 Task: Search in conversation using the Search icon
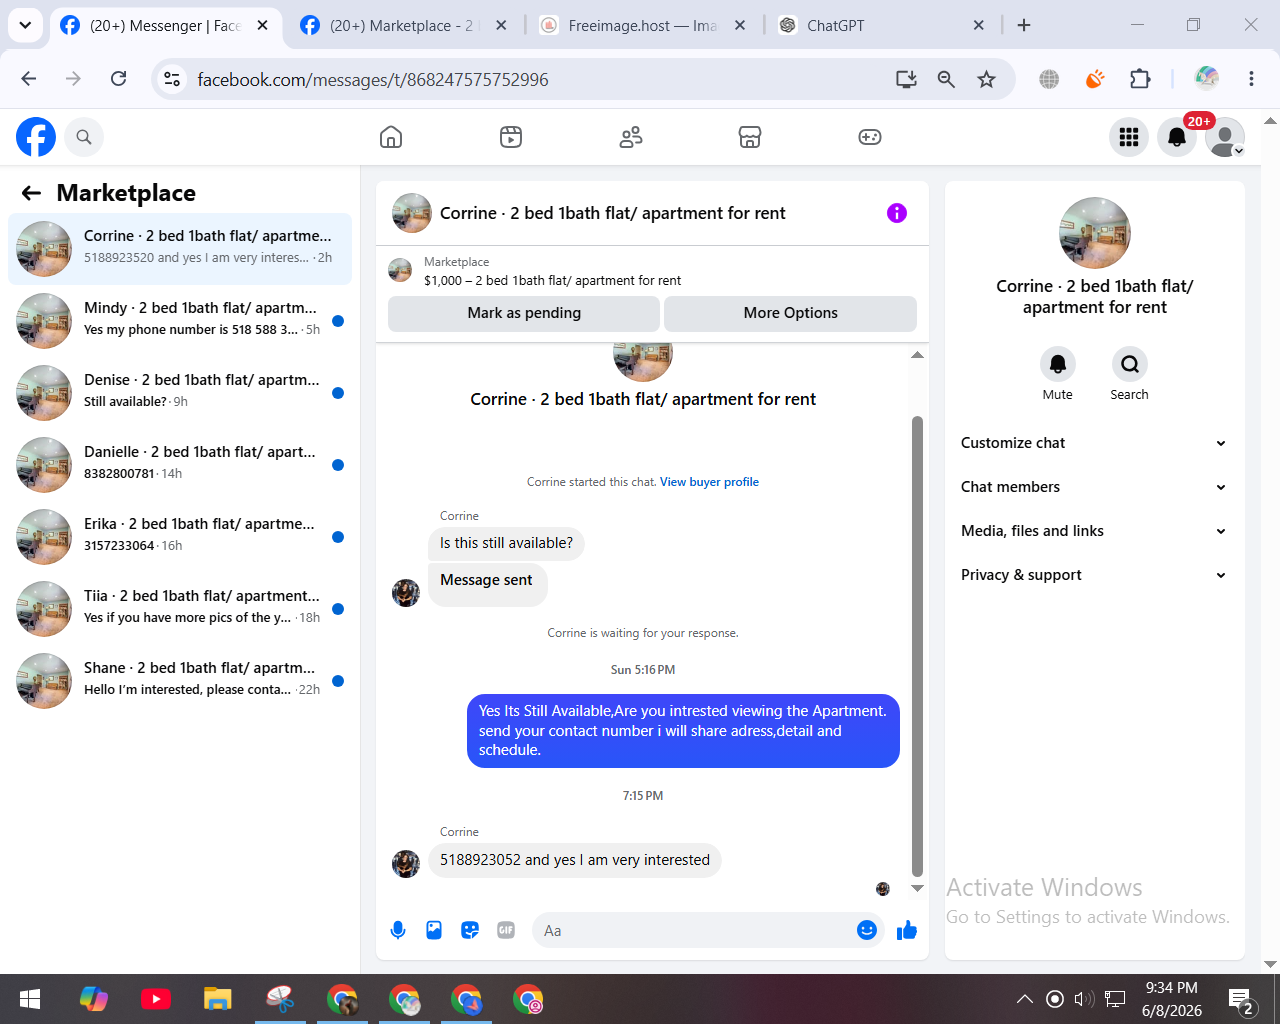(1130, 364)
